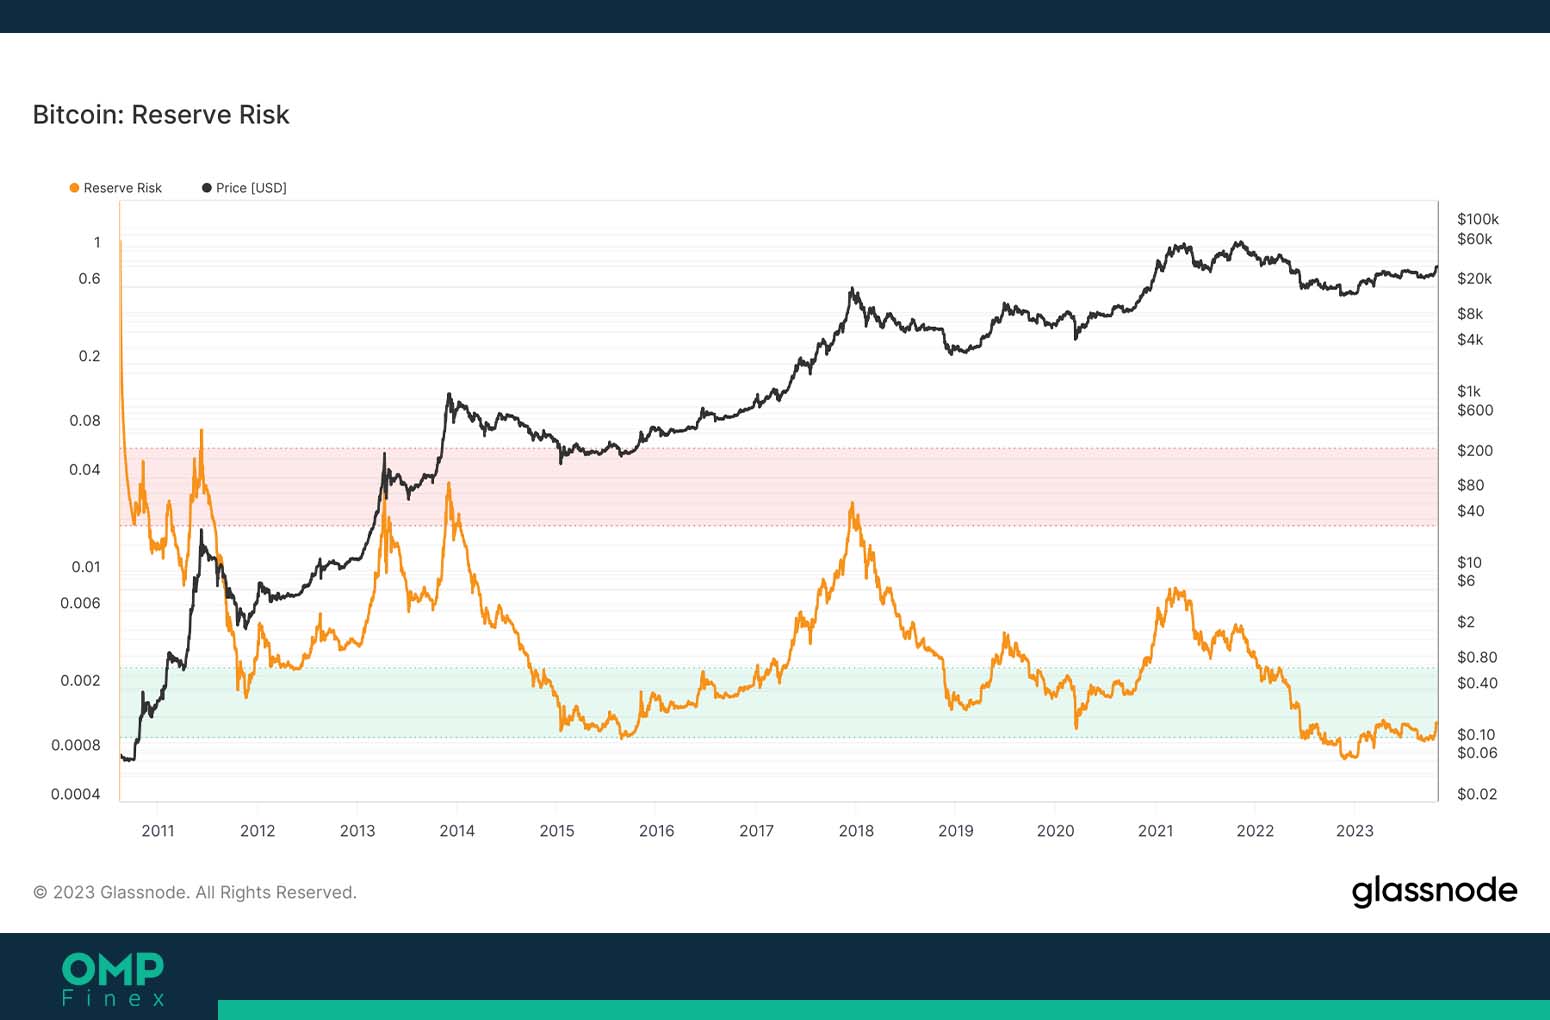The height and width of the screenshot is (1020, 1550).
Task: Click the $2 price axis label
Action: (x=1466, y=622)
